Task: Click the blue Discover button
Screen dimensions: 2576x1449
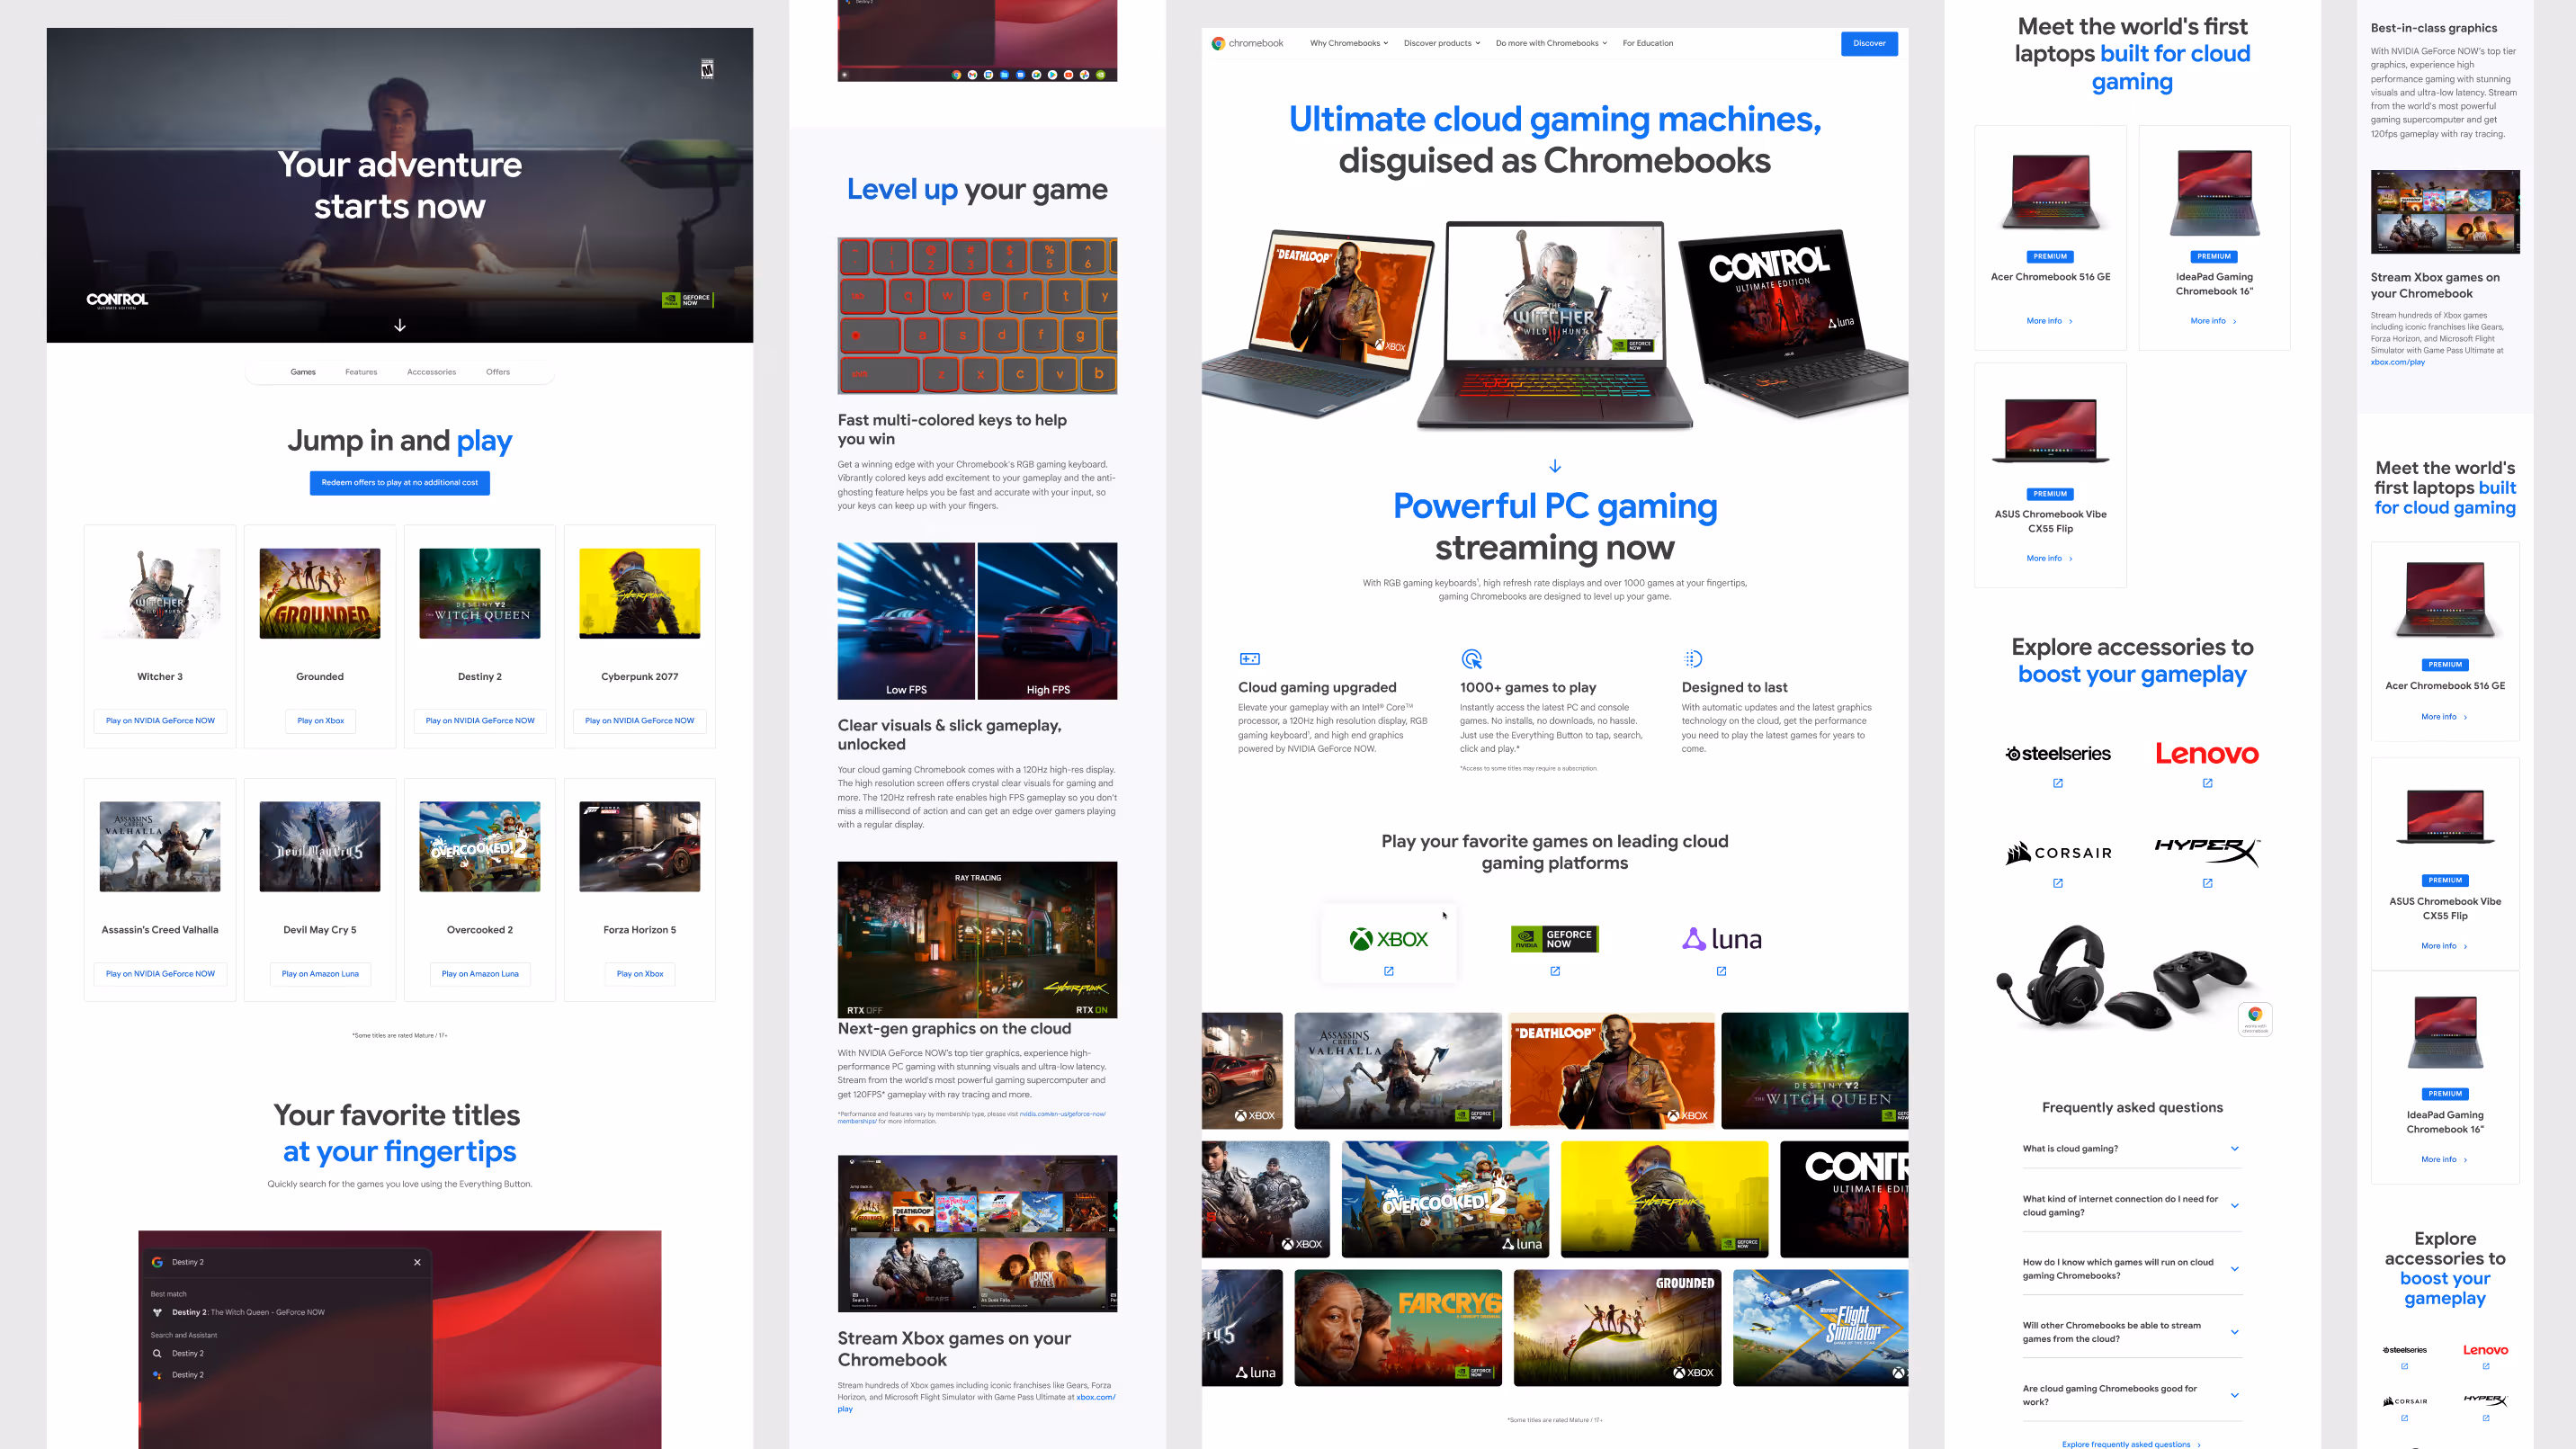Action: point(1868,43)
